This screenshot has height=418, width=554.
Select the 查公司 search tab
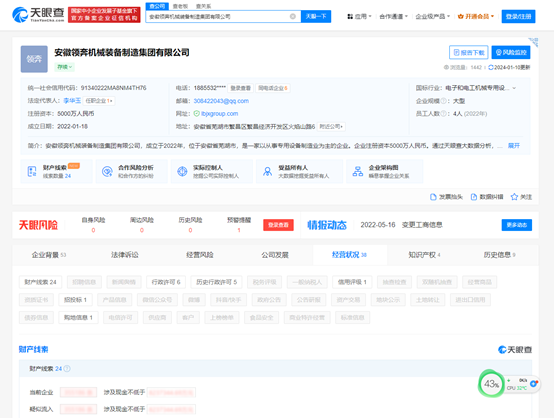pos(157,6)
